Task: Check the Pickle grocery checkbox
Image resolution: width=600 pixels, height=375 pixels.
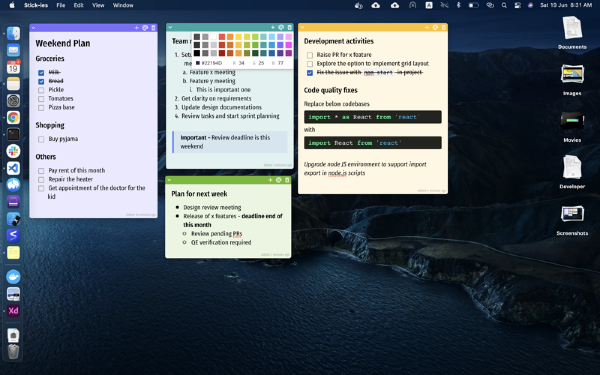Action: coord(41,90)
